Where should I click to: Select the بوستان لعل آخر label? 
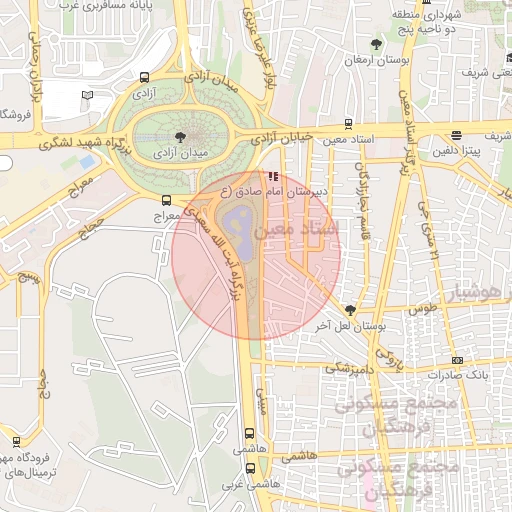pyautogui.click(x=350, y=327)
